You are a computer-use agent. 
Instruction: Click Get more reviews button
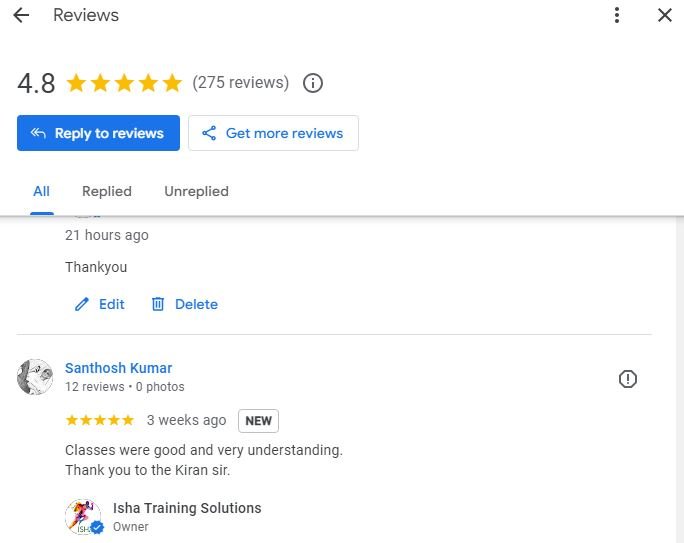tap(274, 133)
